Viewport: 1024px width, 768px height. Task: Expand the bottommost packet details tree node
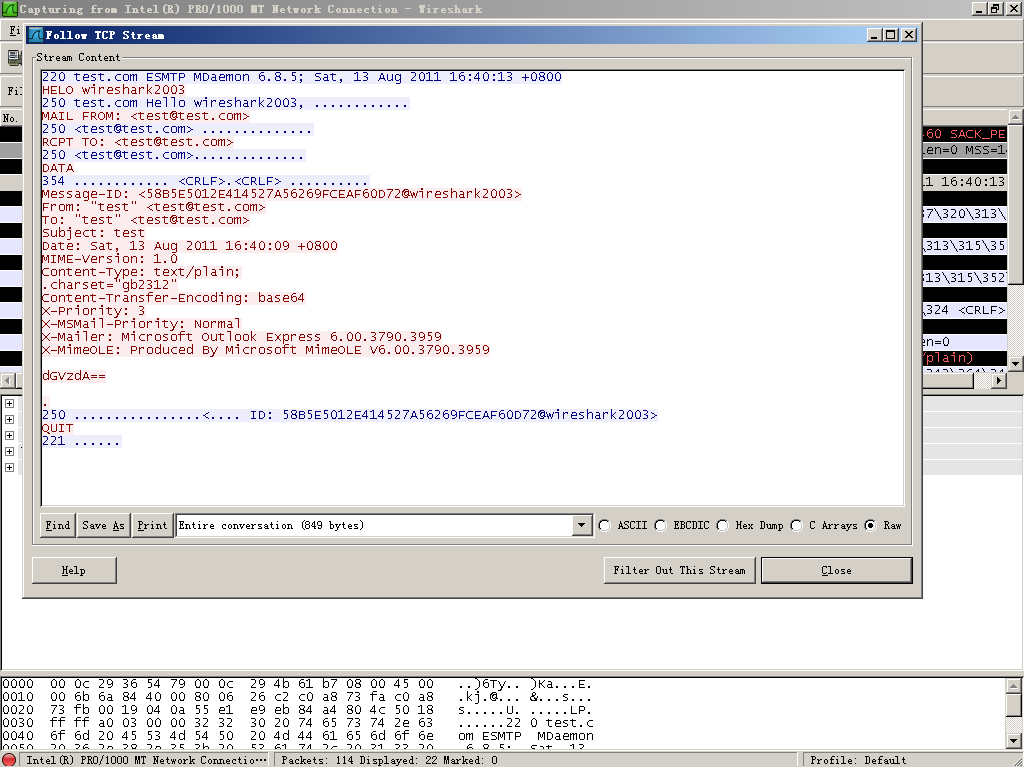click(9, 468)
